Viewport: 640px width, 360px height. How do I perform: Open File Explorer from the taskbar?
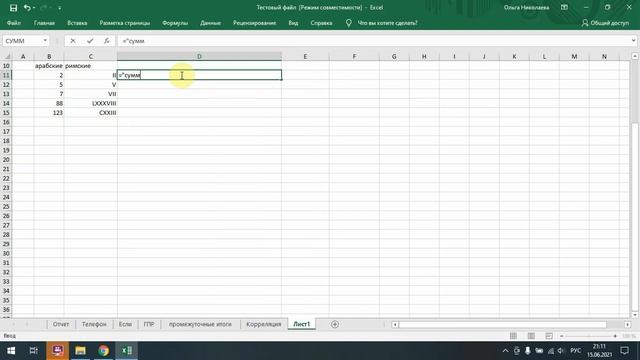(80, 351)
